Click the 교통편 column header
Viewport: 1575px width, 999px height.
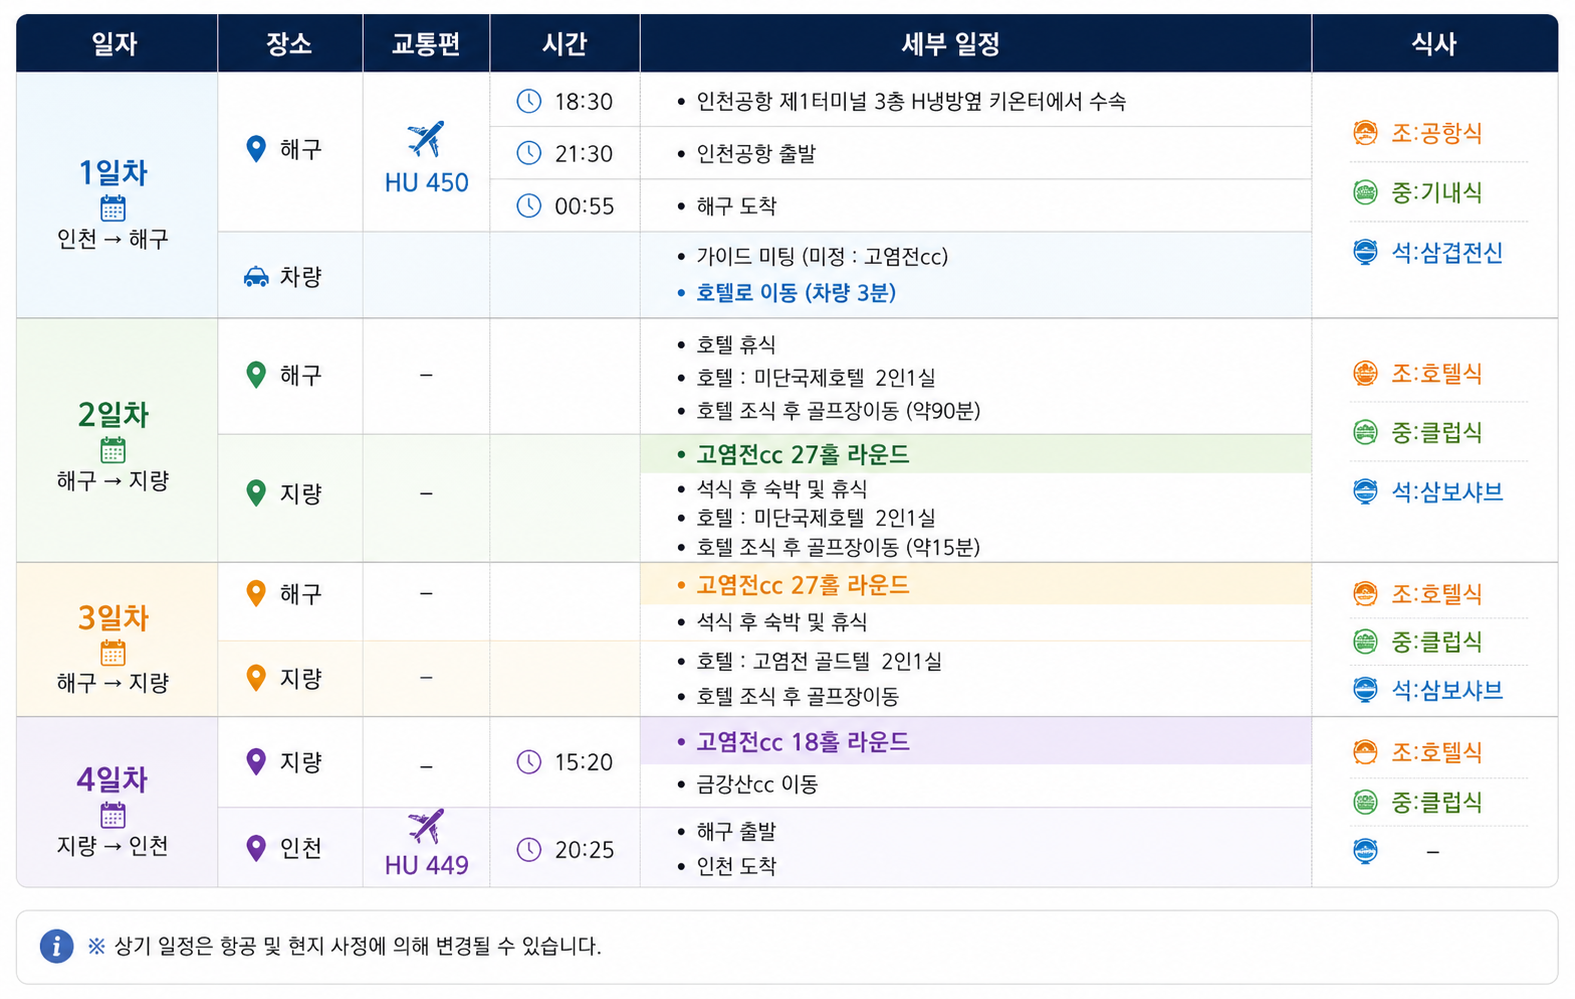pyautogui.click(x=426, y=44)
